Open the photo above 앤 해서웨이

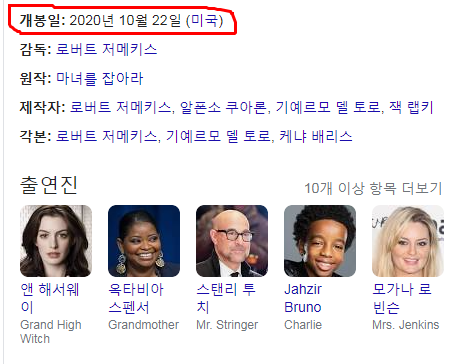[56, 241]
